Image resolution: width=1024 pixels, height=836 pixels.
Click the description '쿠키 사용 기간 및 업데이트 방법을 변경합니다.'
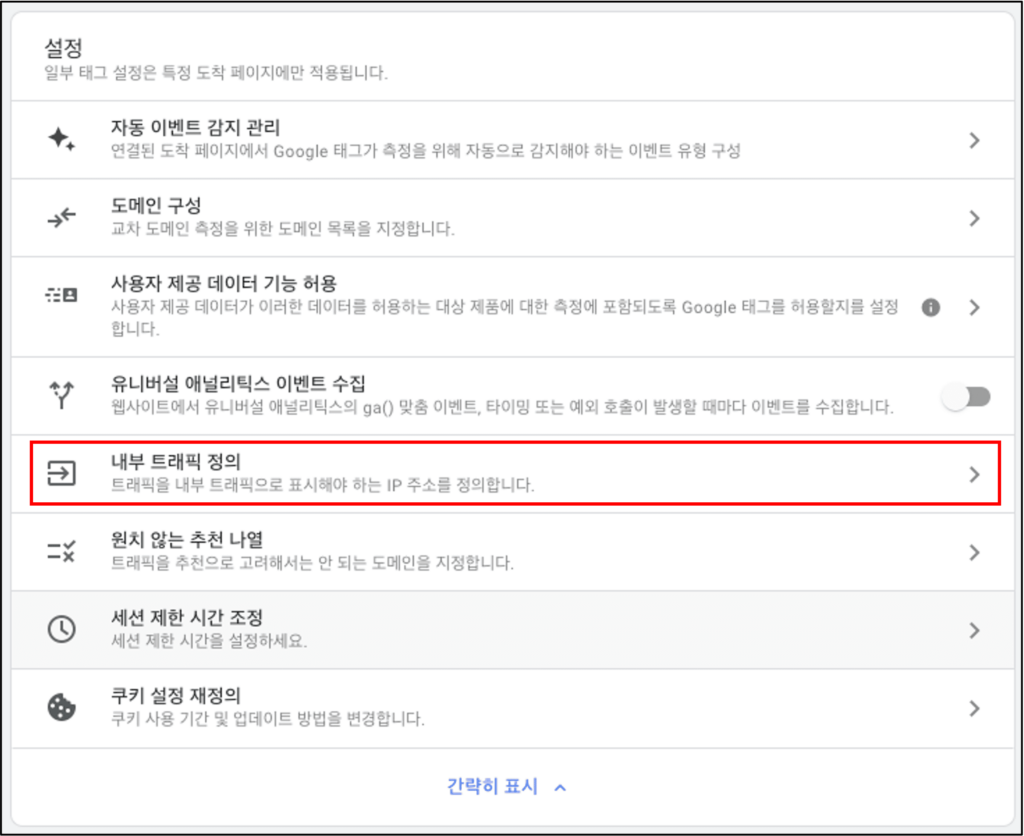[x=267, y=718]
